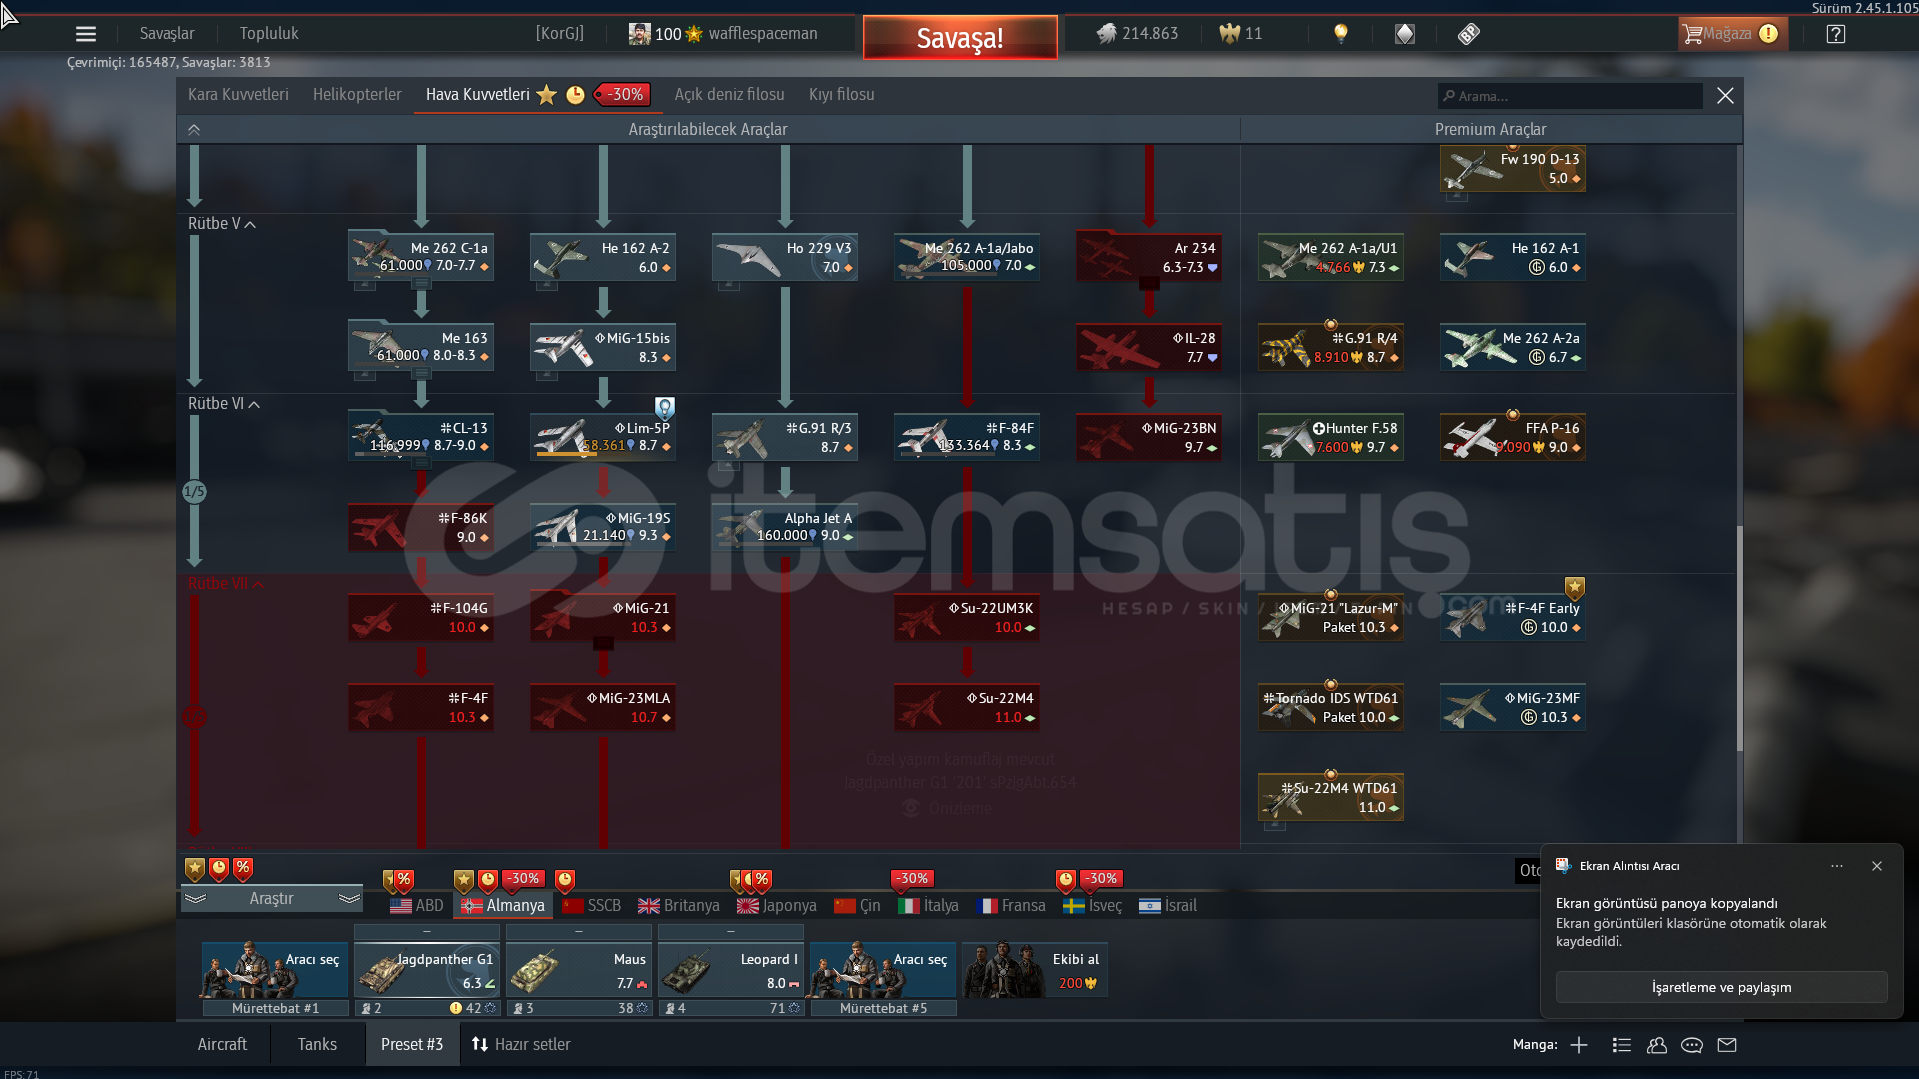
Task: Recruit crew with Ekibi al
Action: pos(1035,970)
